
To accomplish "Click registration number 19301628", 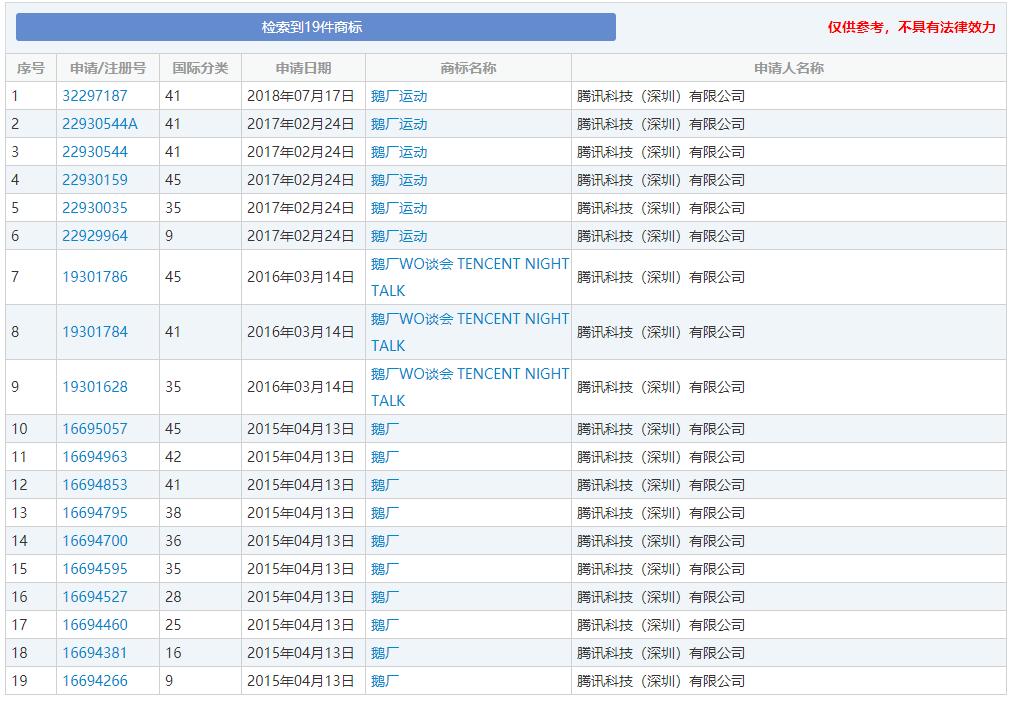I will [x=95, y=387].
